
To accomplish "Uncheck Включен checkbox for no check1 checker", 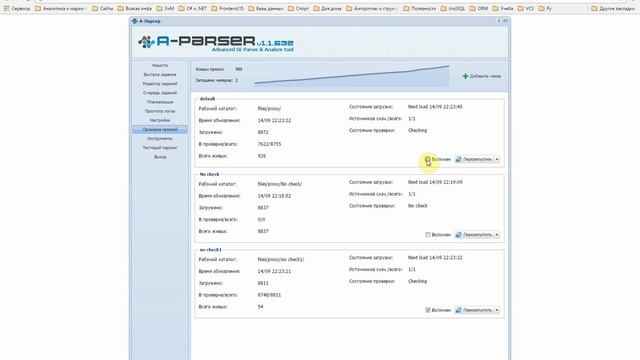I will pyautogui.click(x=428, y=310).
